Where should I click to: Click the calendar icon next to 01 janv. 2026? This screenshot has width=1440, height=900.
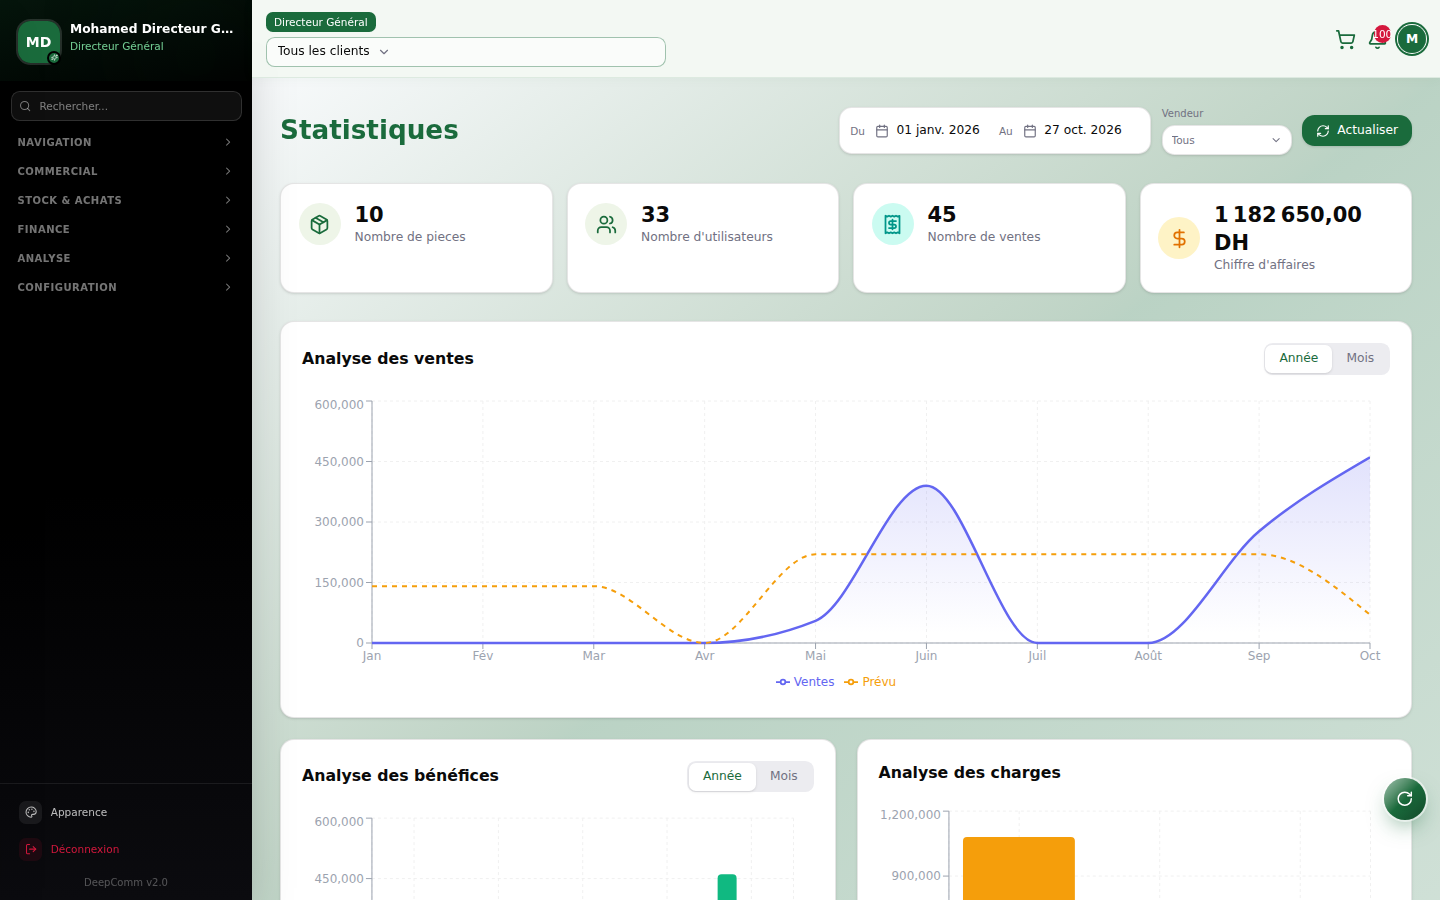click(x=882, y=131)
